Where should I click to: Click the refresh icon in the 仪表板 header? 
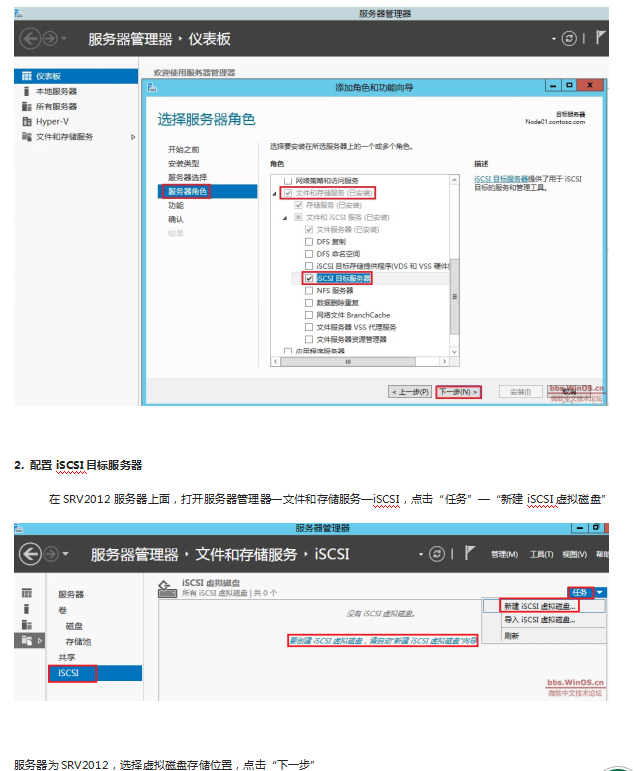(x=569, y=38)
